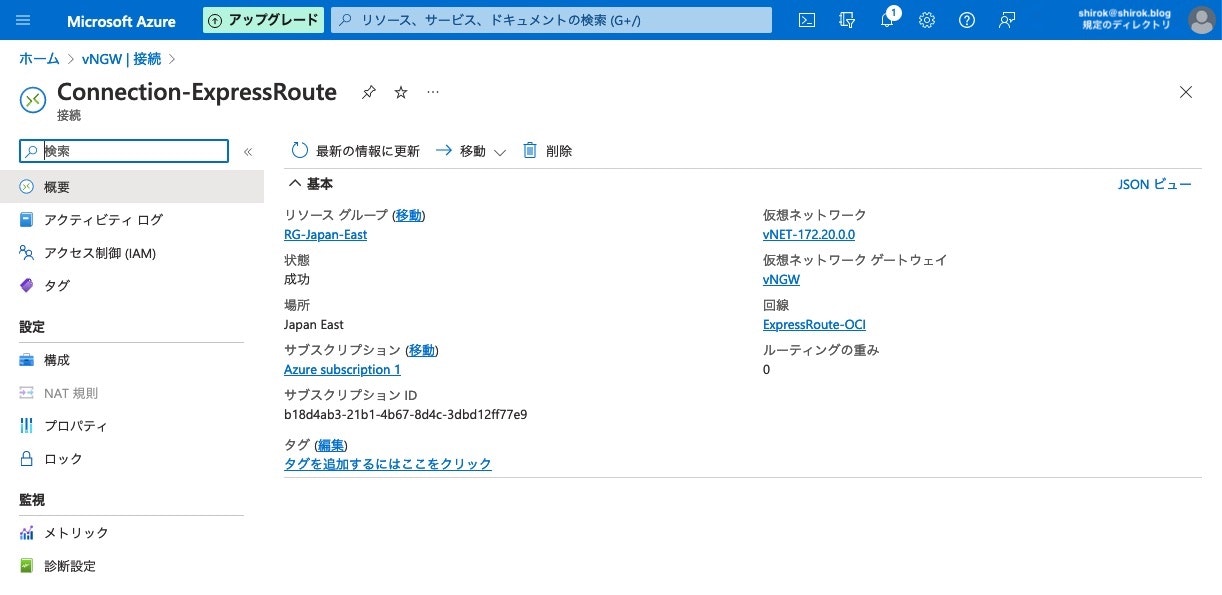Collapse the 基本 section
1222x595 pixels.
pos(295,183)
